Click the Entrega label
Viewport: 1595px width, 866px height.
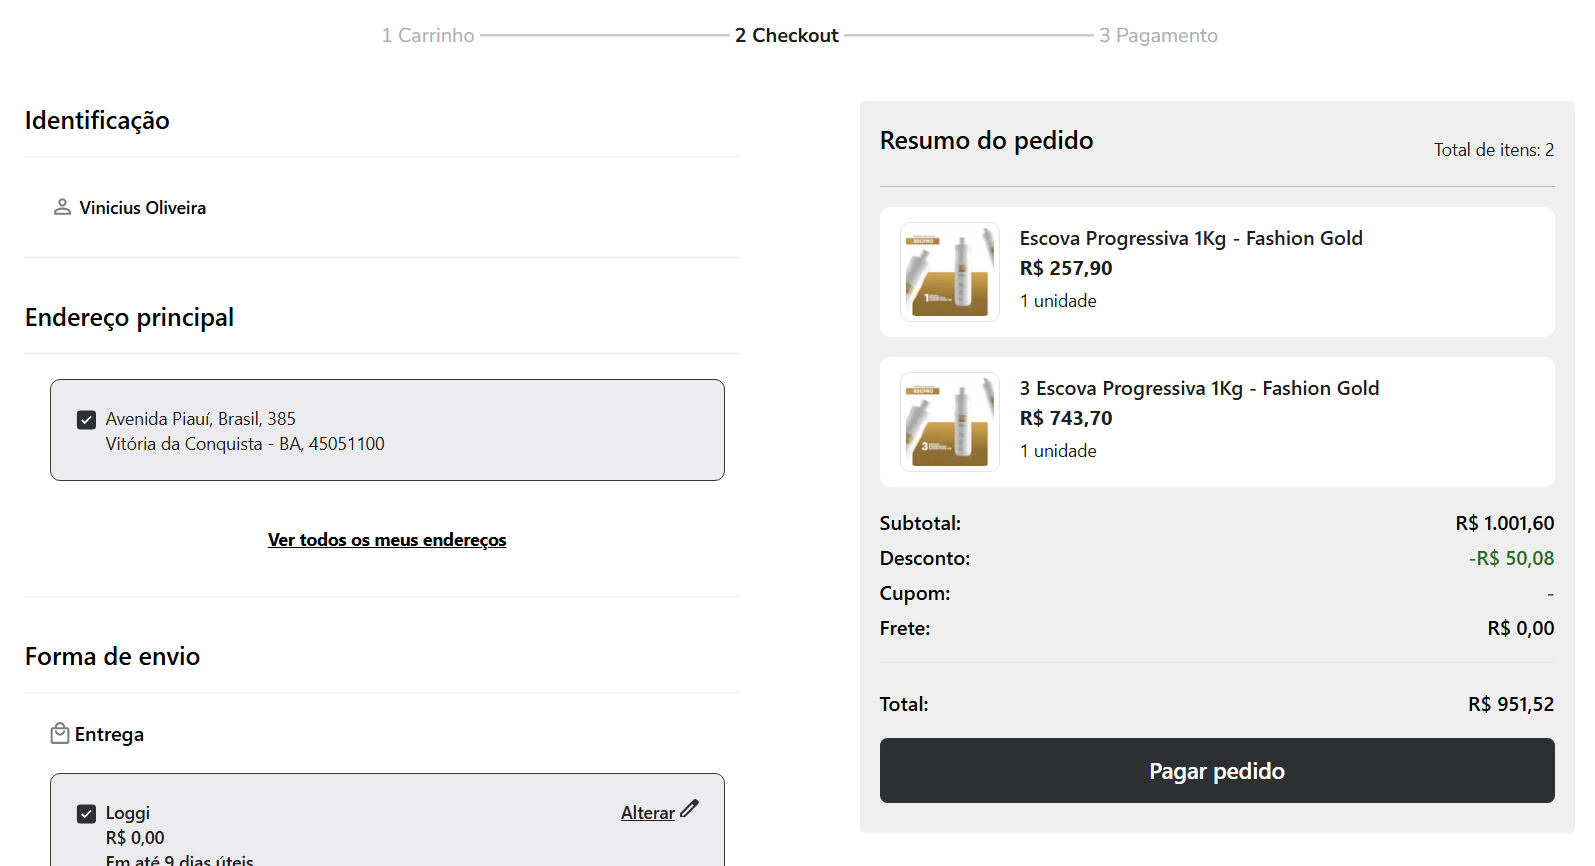tap(109, 735)
